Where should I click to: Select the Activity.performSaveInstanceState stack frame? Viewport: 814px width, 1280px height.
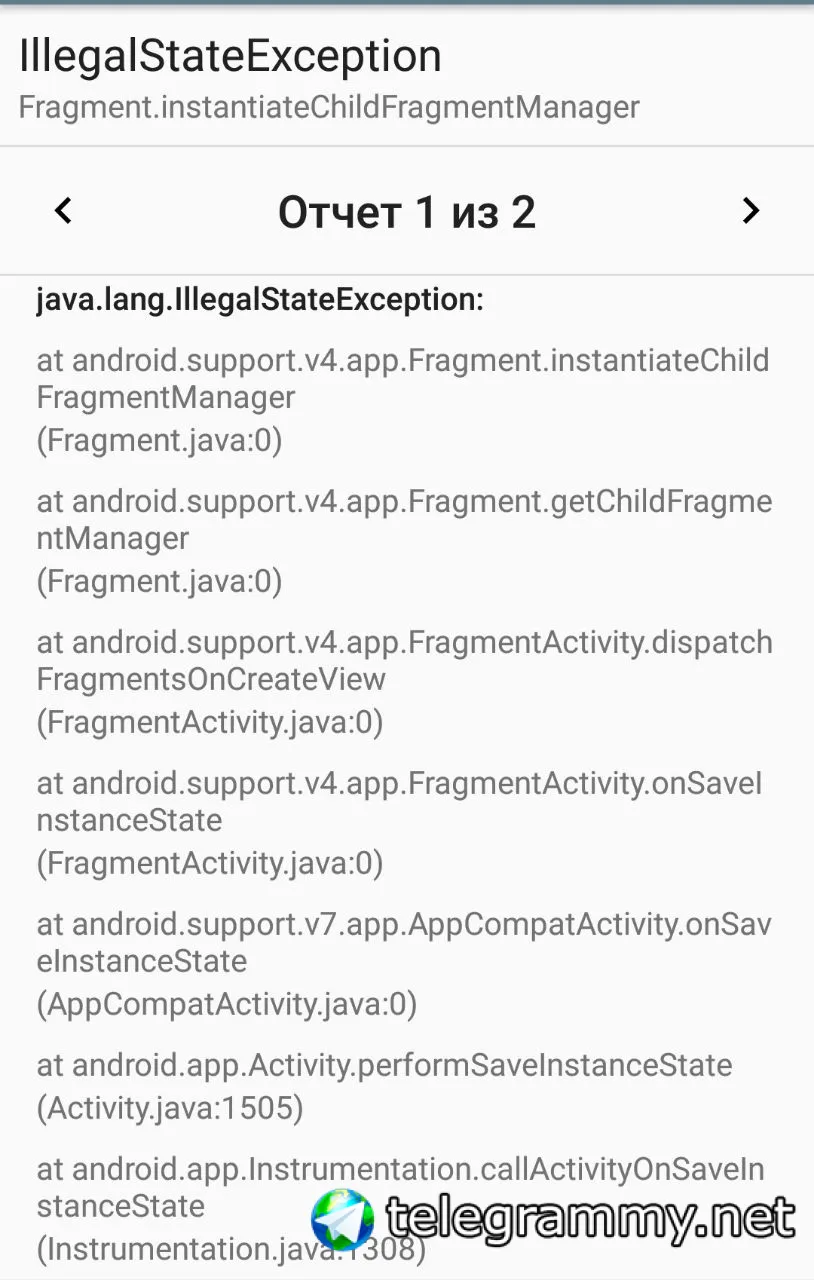(x=385, y=1065)
